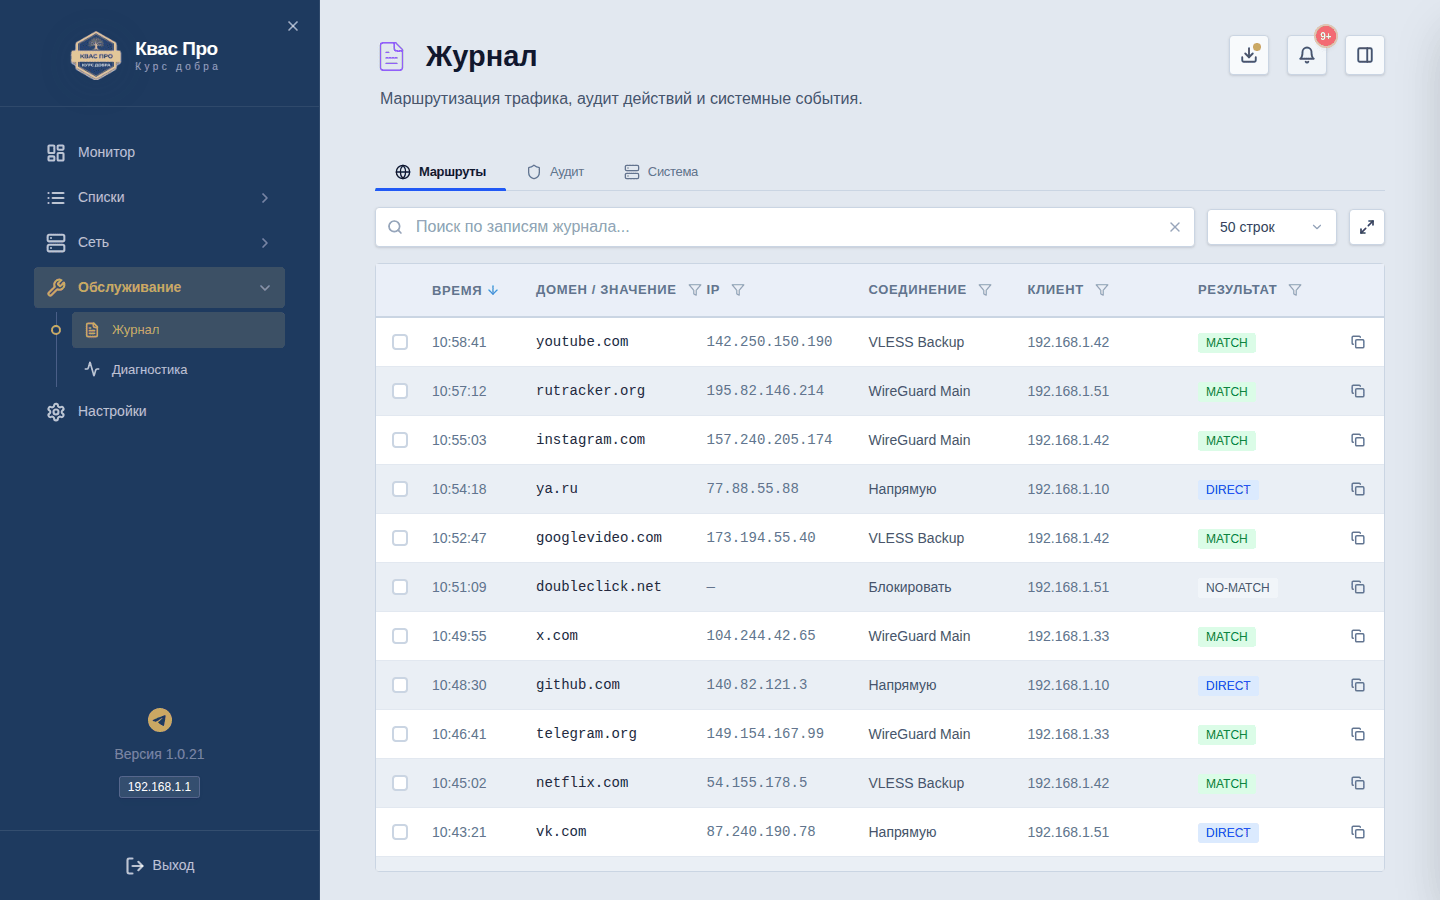The height and width of the screenshot is (900, 1440).
Task: Filter by the IP column funnel icon
Action: click(738, 290)
